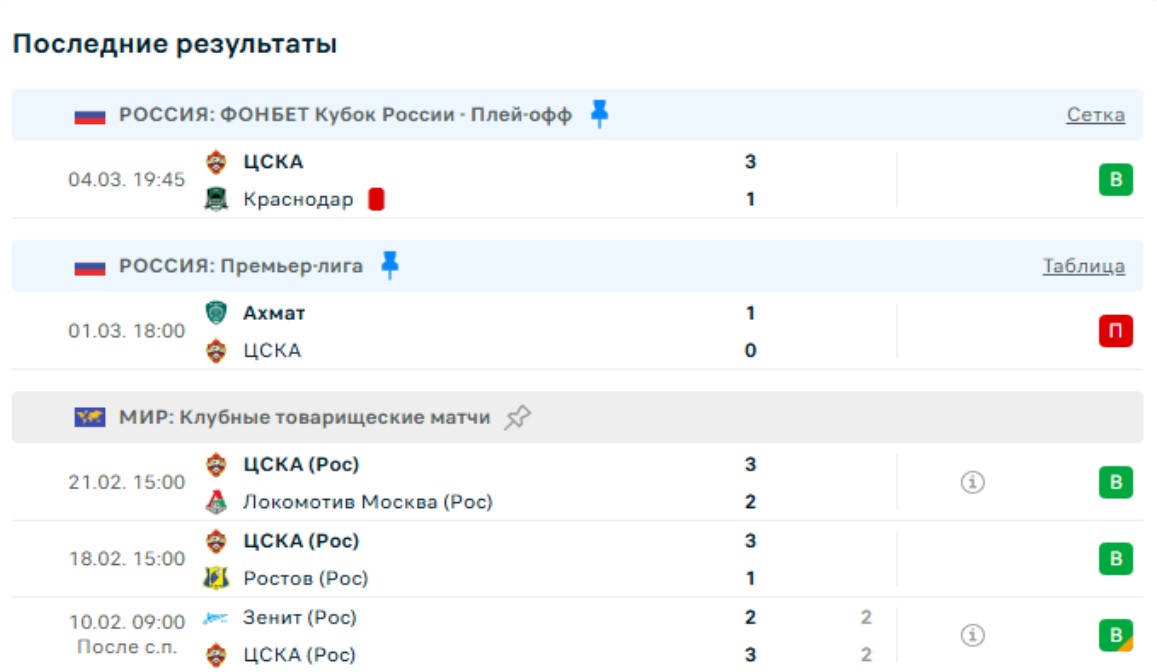The image size is (1157, 672).
Task: Click Krasnodar's red card indicator
Action: point(376,199)
